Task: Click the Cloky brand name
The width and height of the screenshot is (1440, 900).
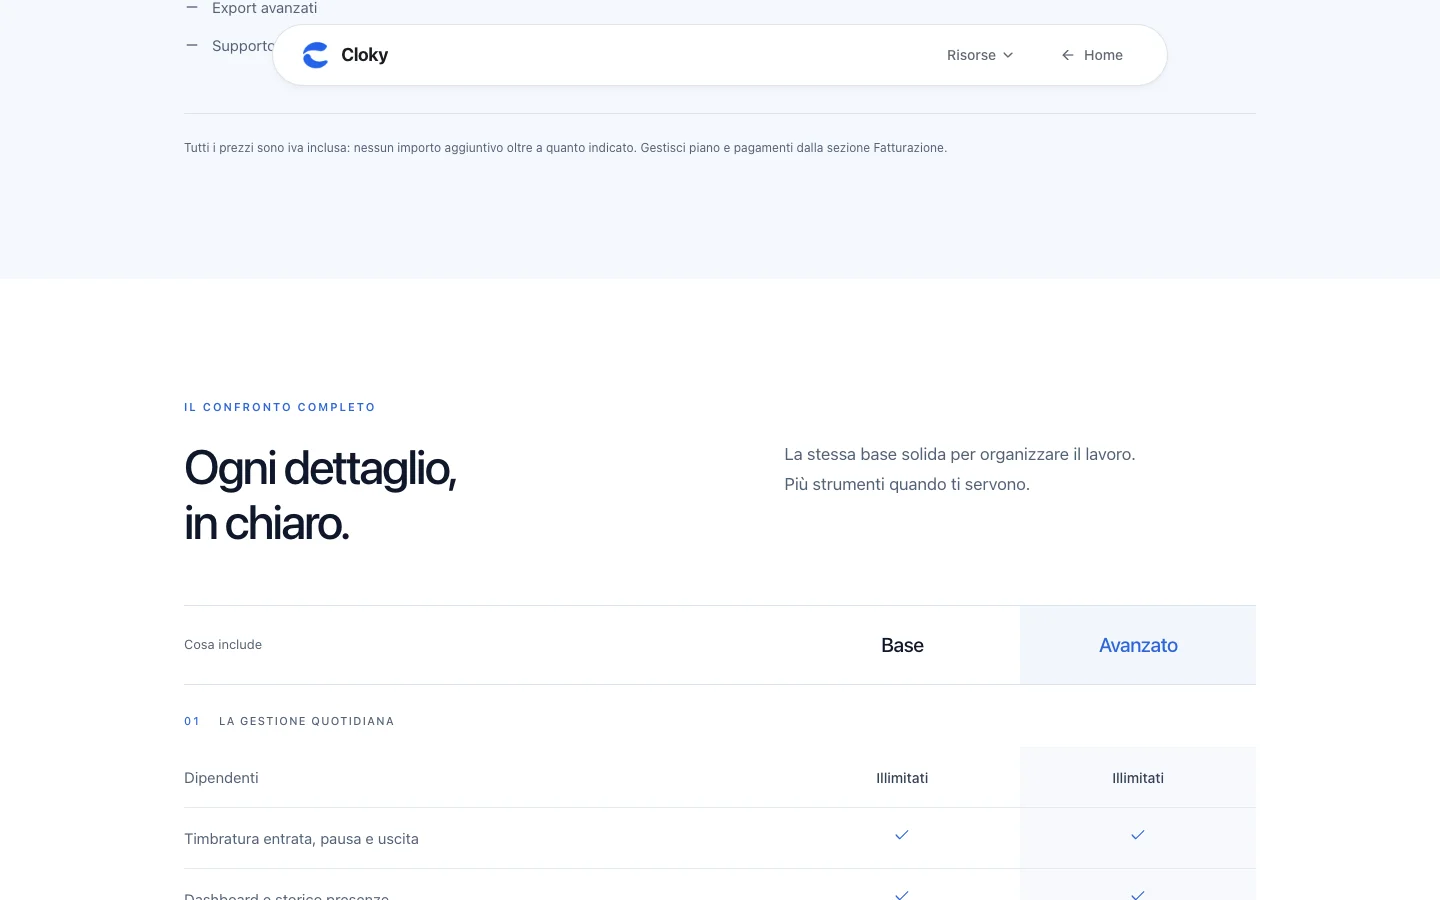Action: click(x=364, y=55)
